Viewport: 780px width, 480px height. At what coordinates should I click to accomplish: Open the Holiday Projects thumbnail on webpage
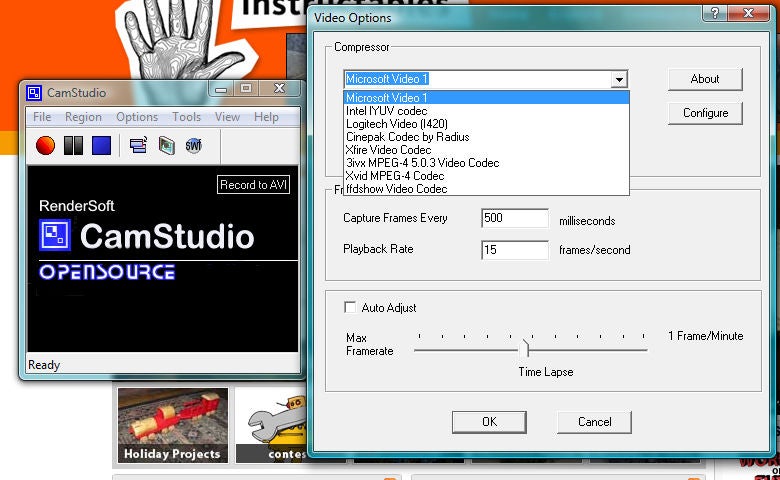173,425
